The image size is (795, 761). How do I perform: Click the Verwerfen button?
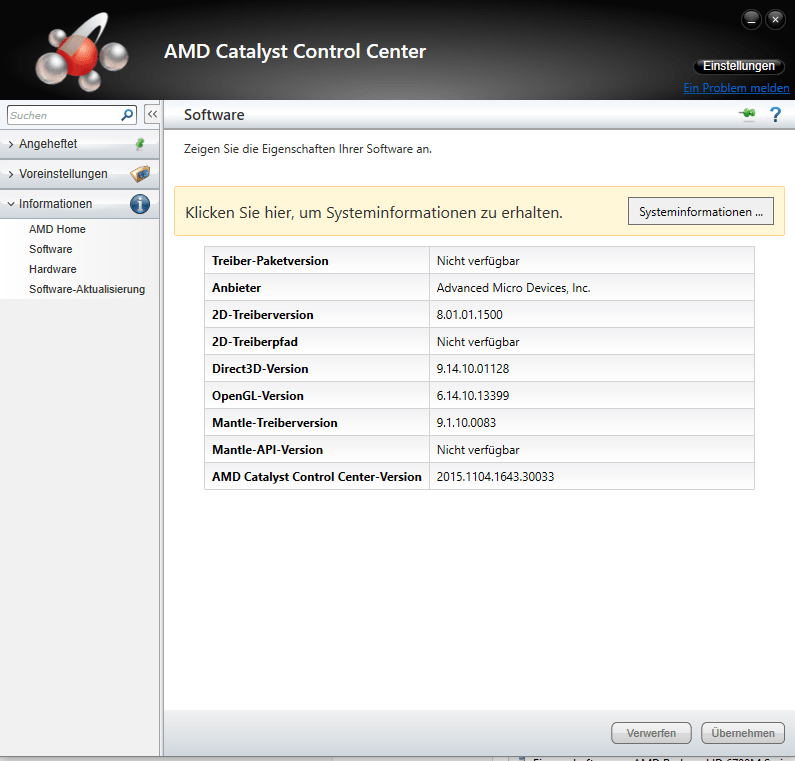[x=651, y=733]
